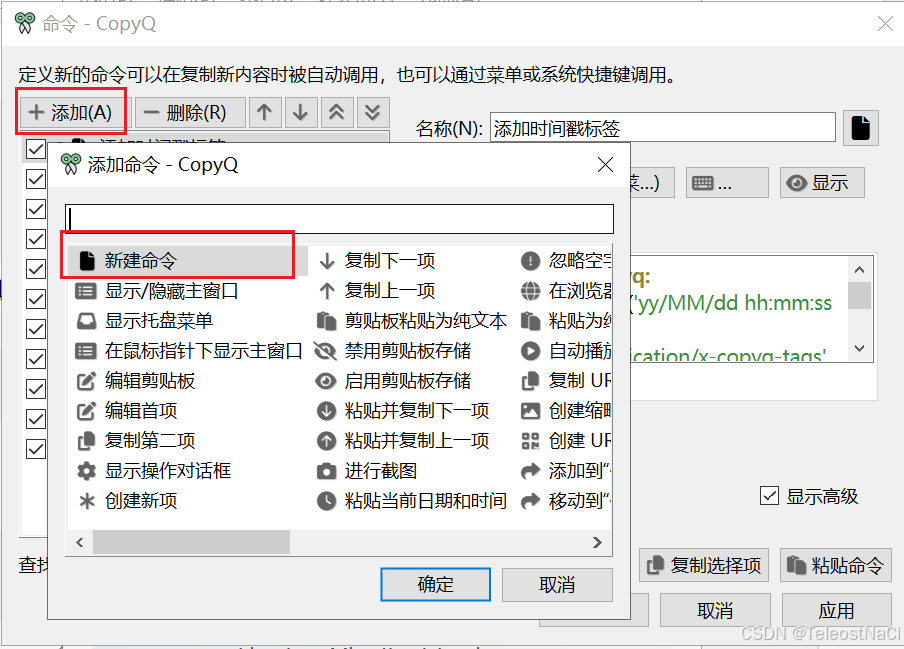Viewport: 904px width, 649px height.
Task: Select the 自动播放 command with play icon
Action: point(566,350)
